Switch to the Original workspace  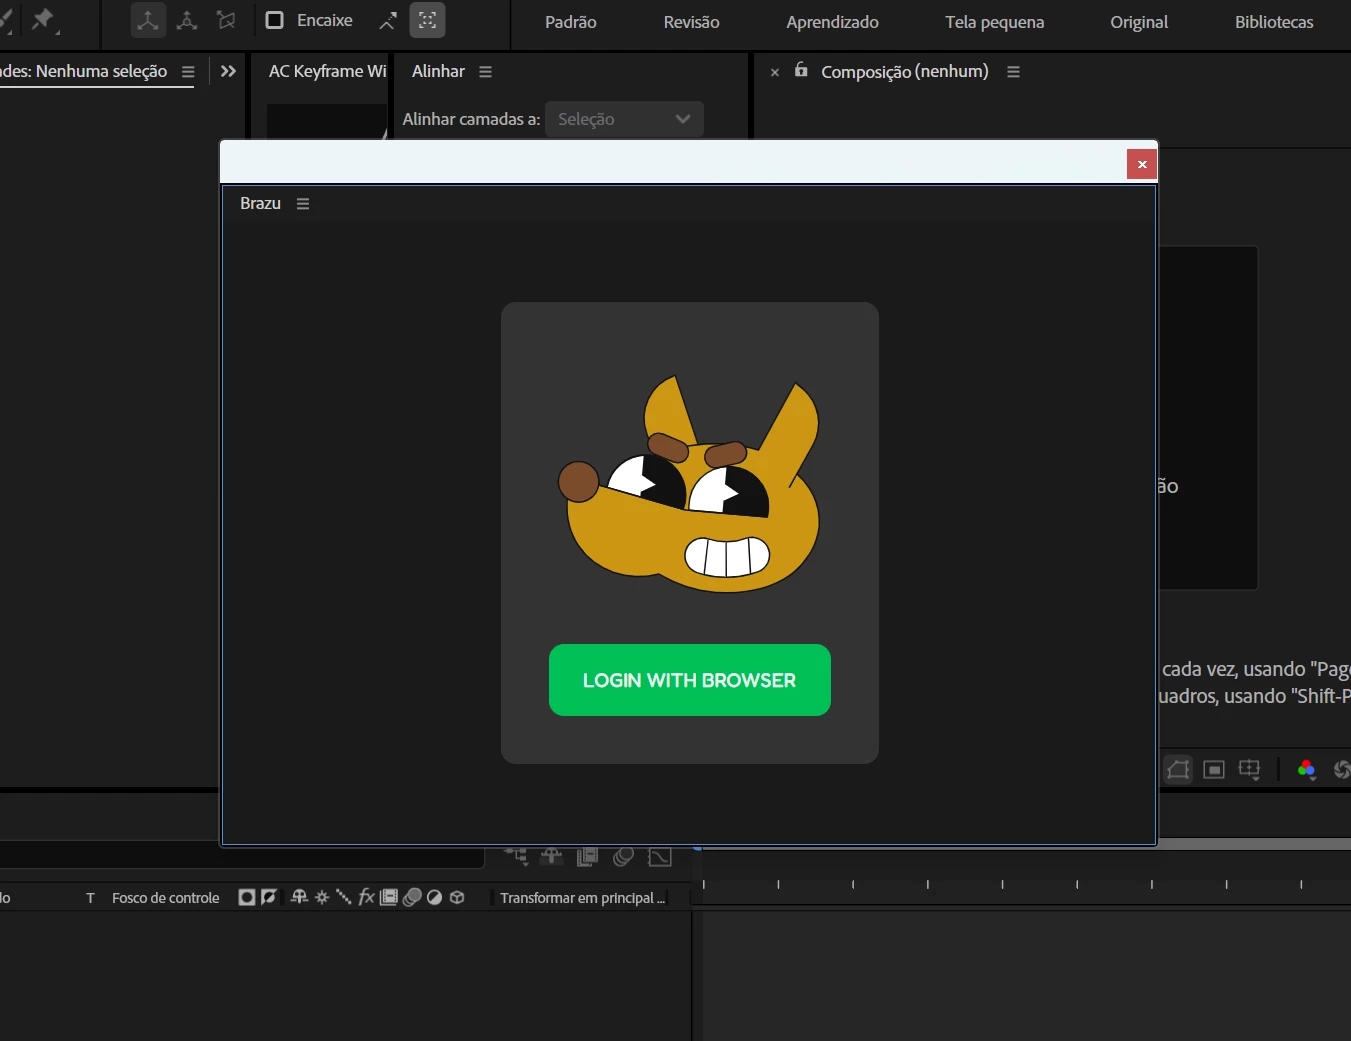click(1139, 22)
